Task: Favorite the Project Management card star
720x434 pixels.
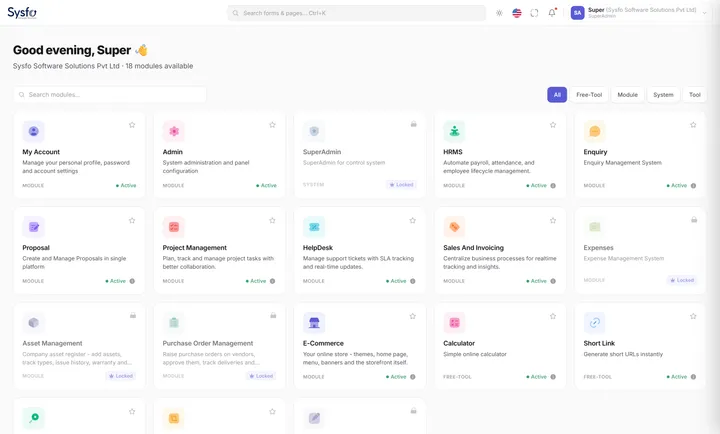Action: click(x=272, y=220)
